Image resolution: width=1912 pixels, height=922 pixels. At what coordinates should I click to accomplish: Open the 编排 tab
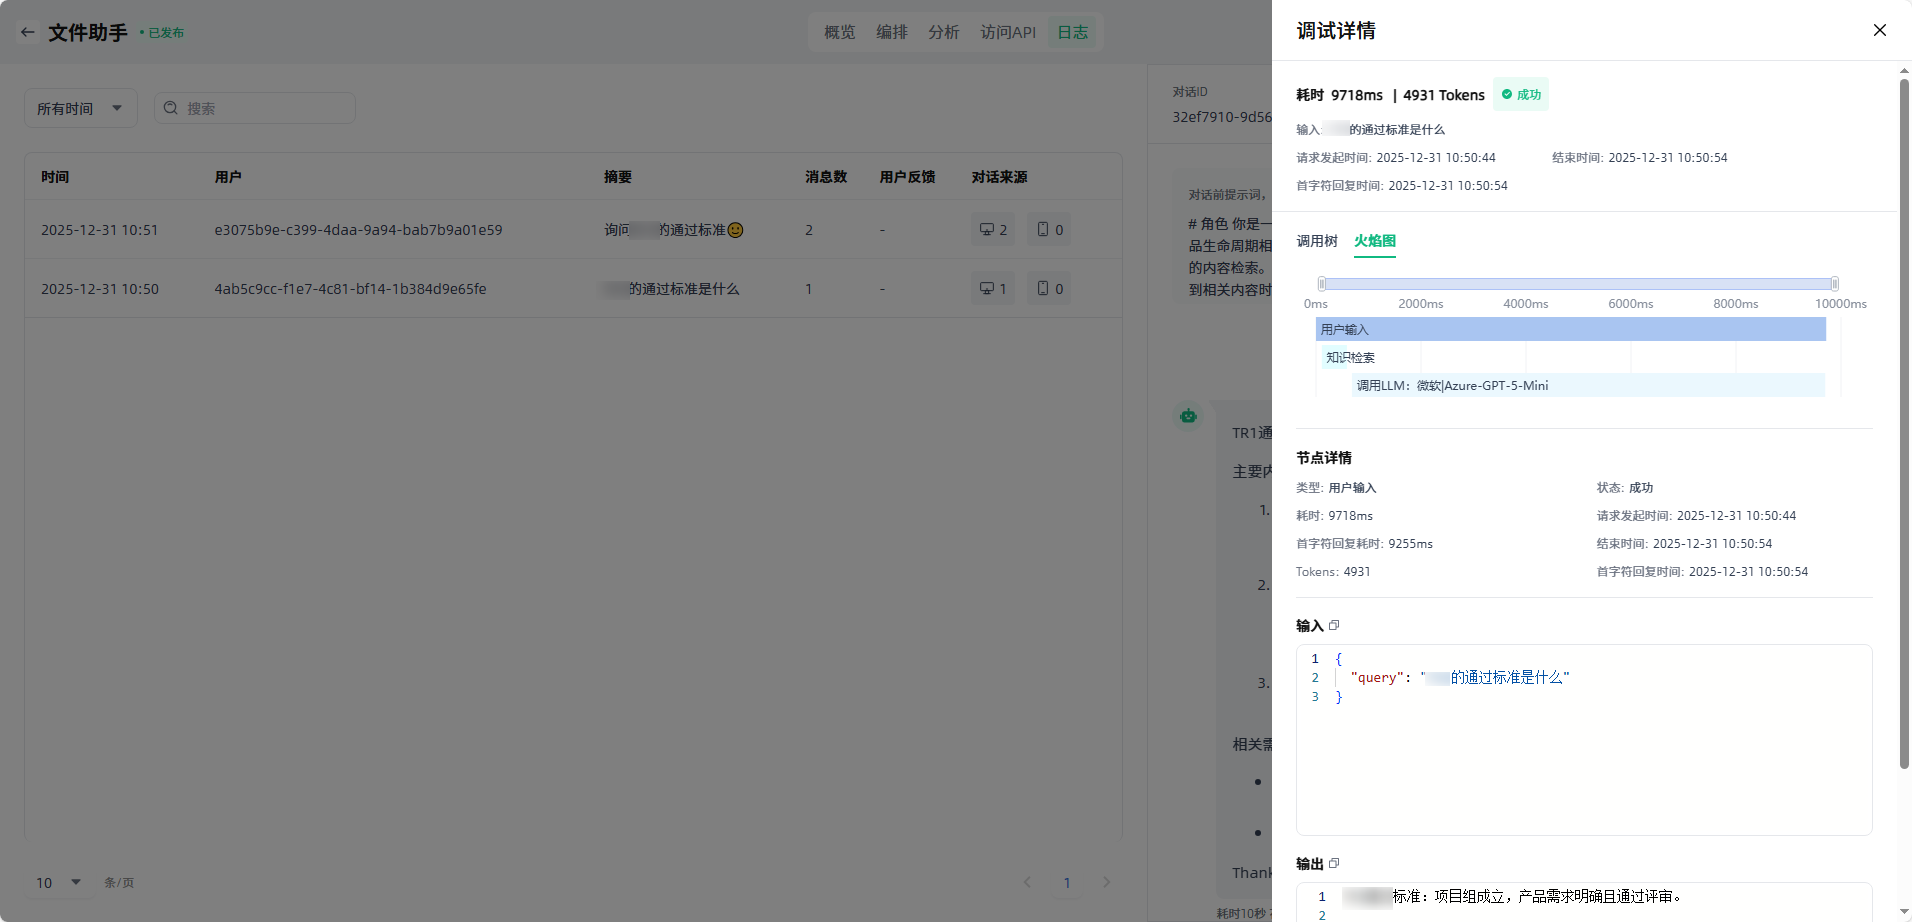click(891, 32)
